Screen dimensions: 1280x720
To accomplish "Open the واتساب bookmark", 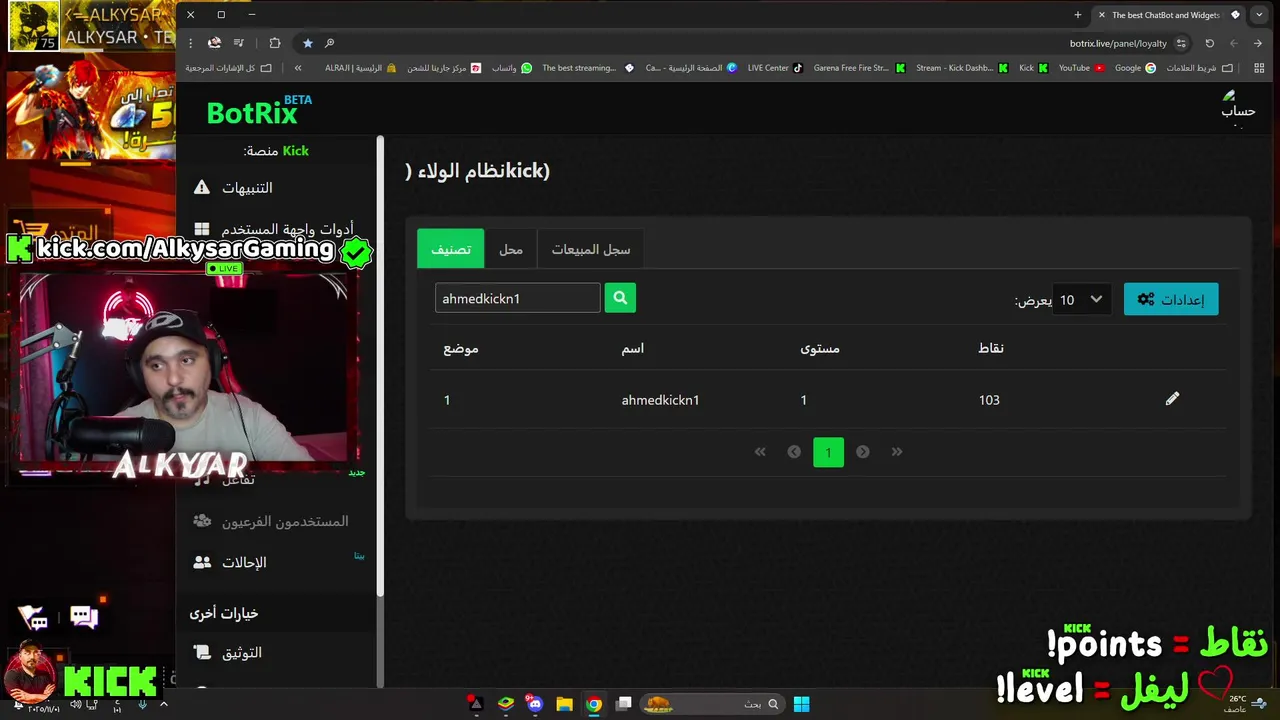I will point(512,68).
